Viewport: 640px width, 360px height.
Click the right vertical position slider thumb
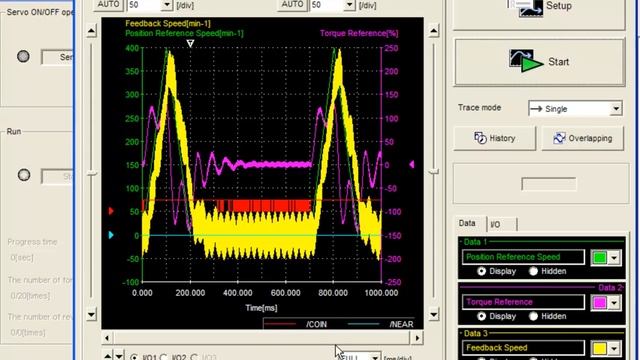point(433,172)
